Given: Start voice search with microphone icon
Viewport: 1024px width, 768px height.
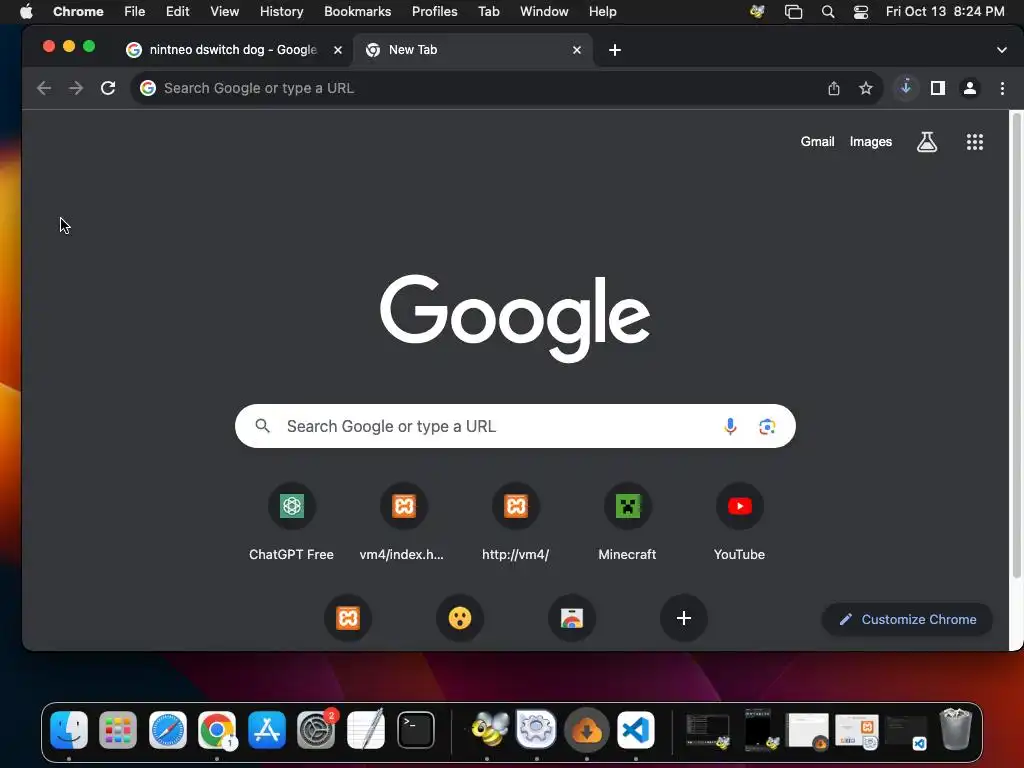Looking at the screenshot, I should tap(730, 426).
